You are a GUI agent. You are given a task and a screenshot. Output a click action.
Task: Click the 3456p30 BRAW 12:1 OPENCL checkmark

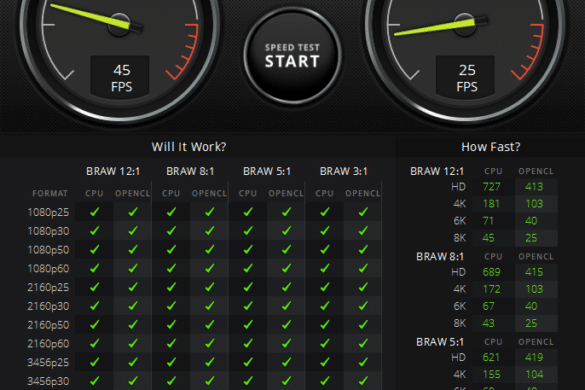[133, 381]
